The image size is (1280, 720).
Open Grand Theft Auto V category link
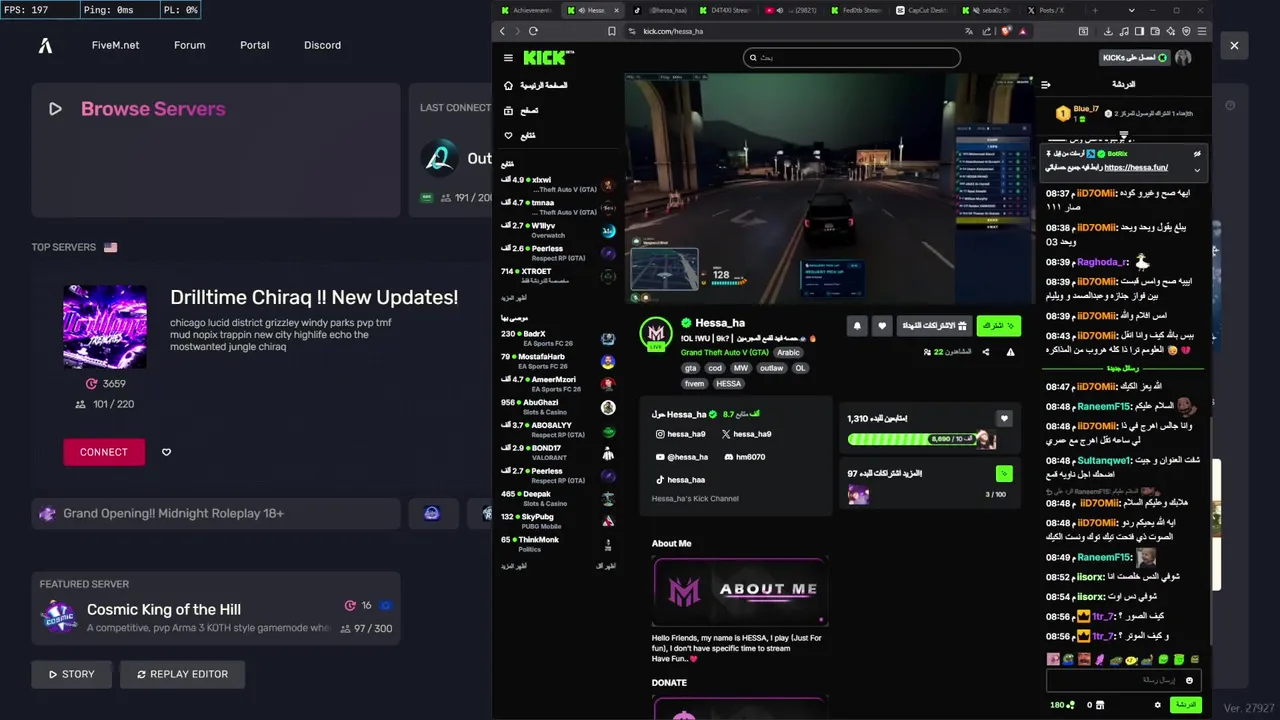(x=725, y=353)
